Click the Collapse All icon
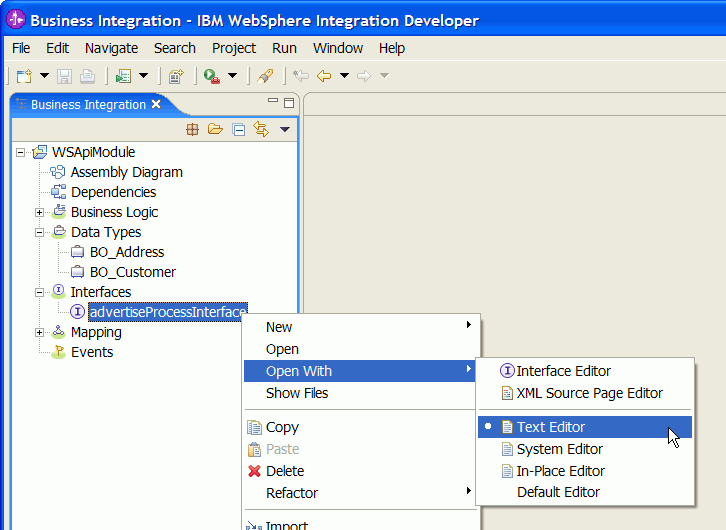This screenshot has height=530, width=726. point(239,130)
